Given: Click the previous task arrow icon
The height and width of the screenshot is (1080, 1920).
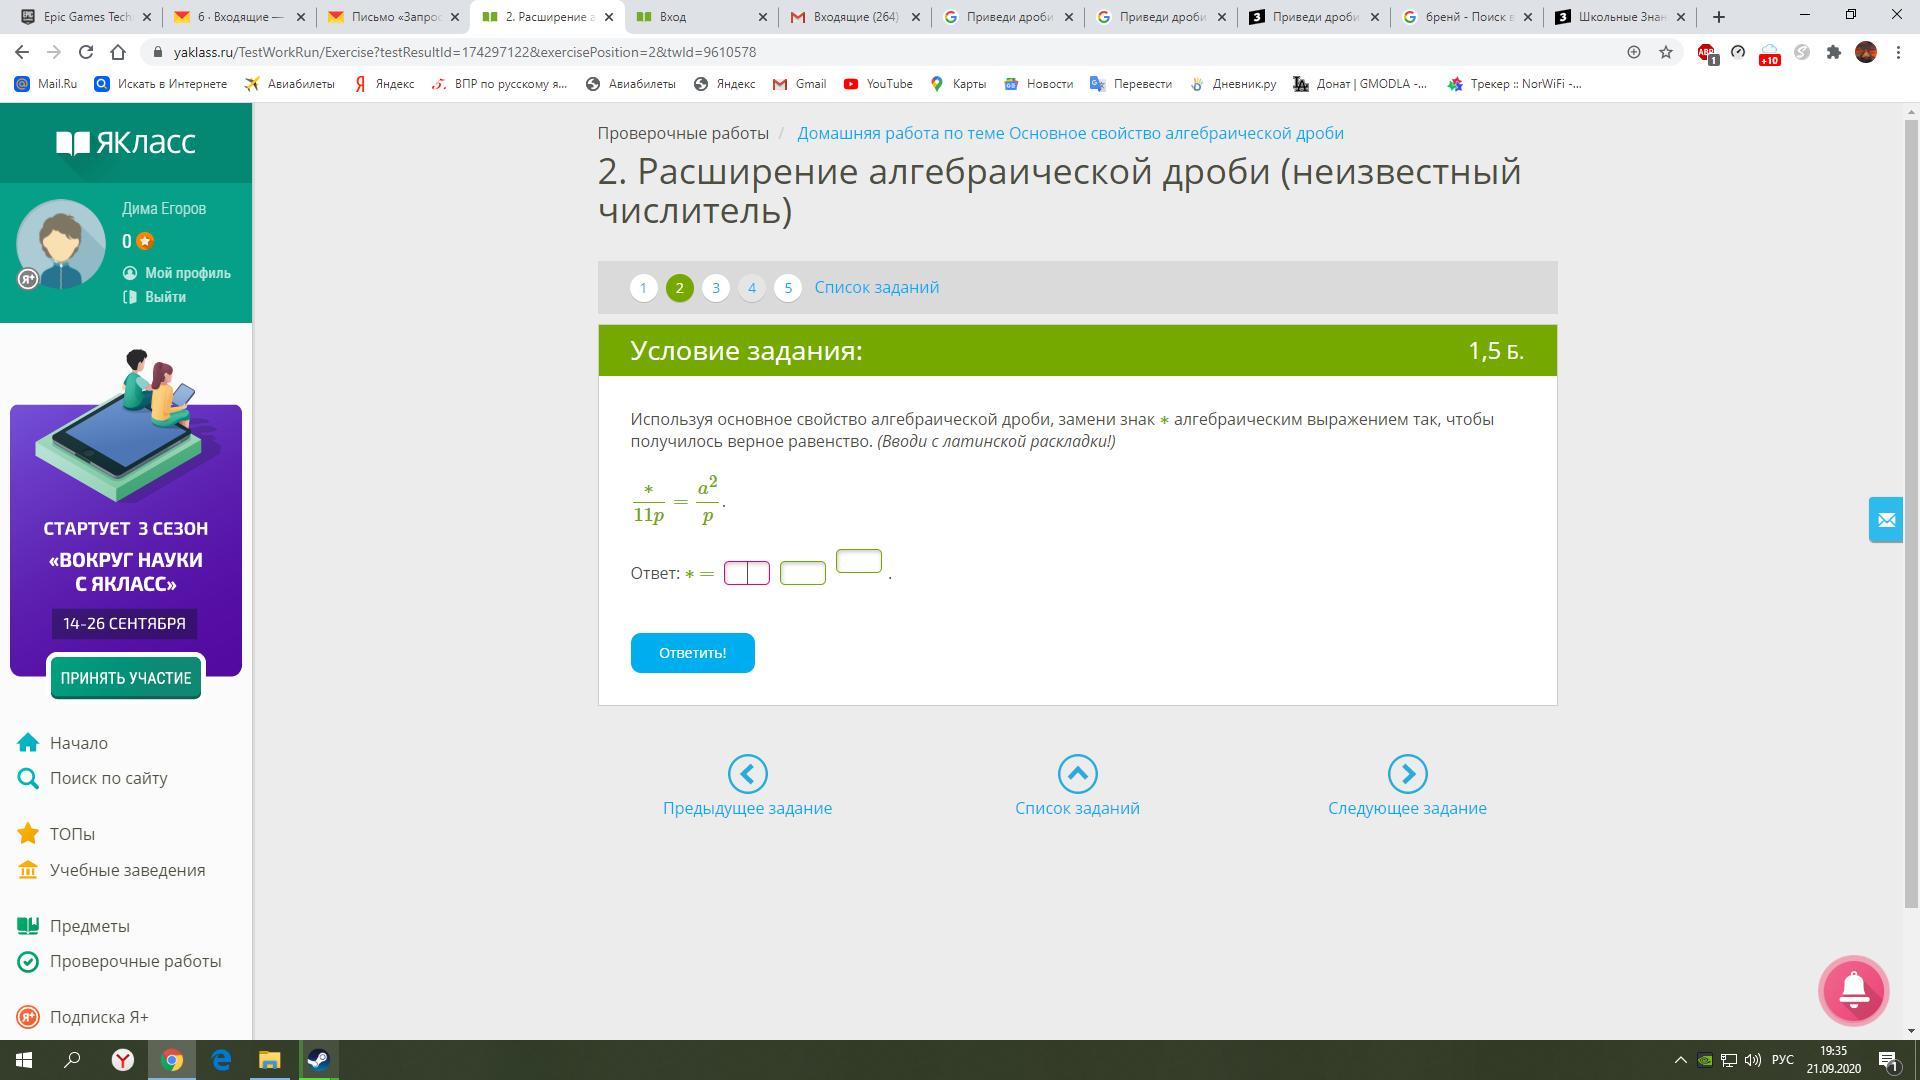Looking at the screenshot, I should pos(747,774).
